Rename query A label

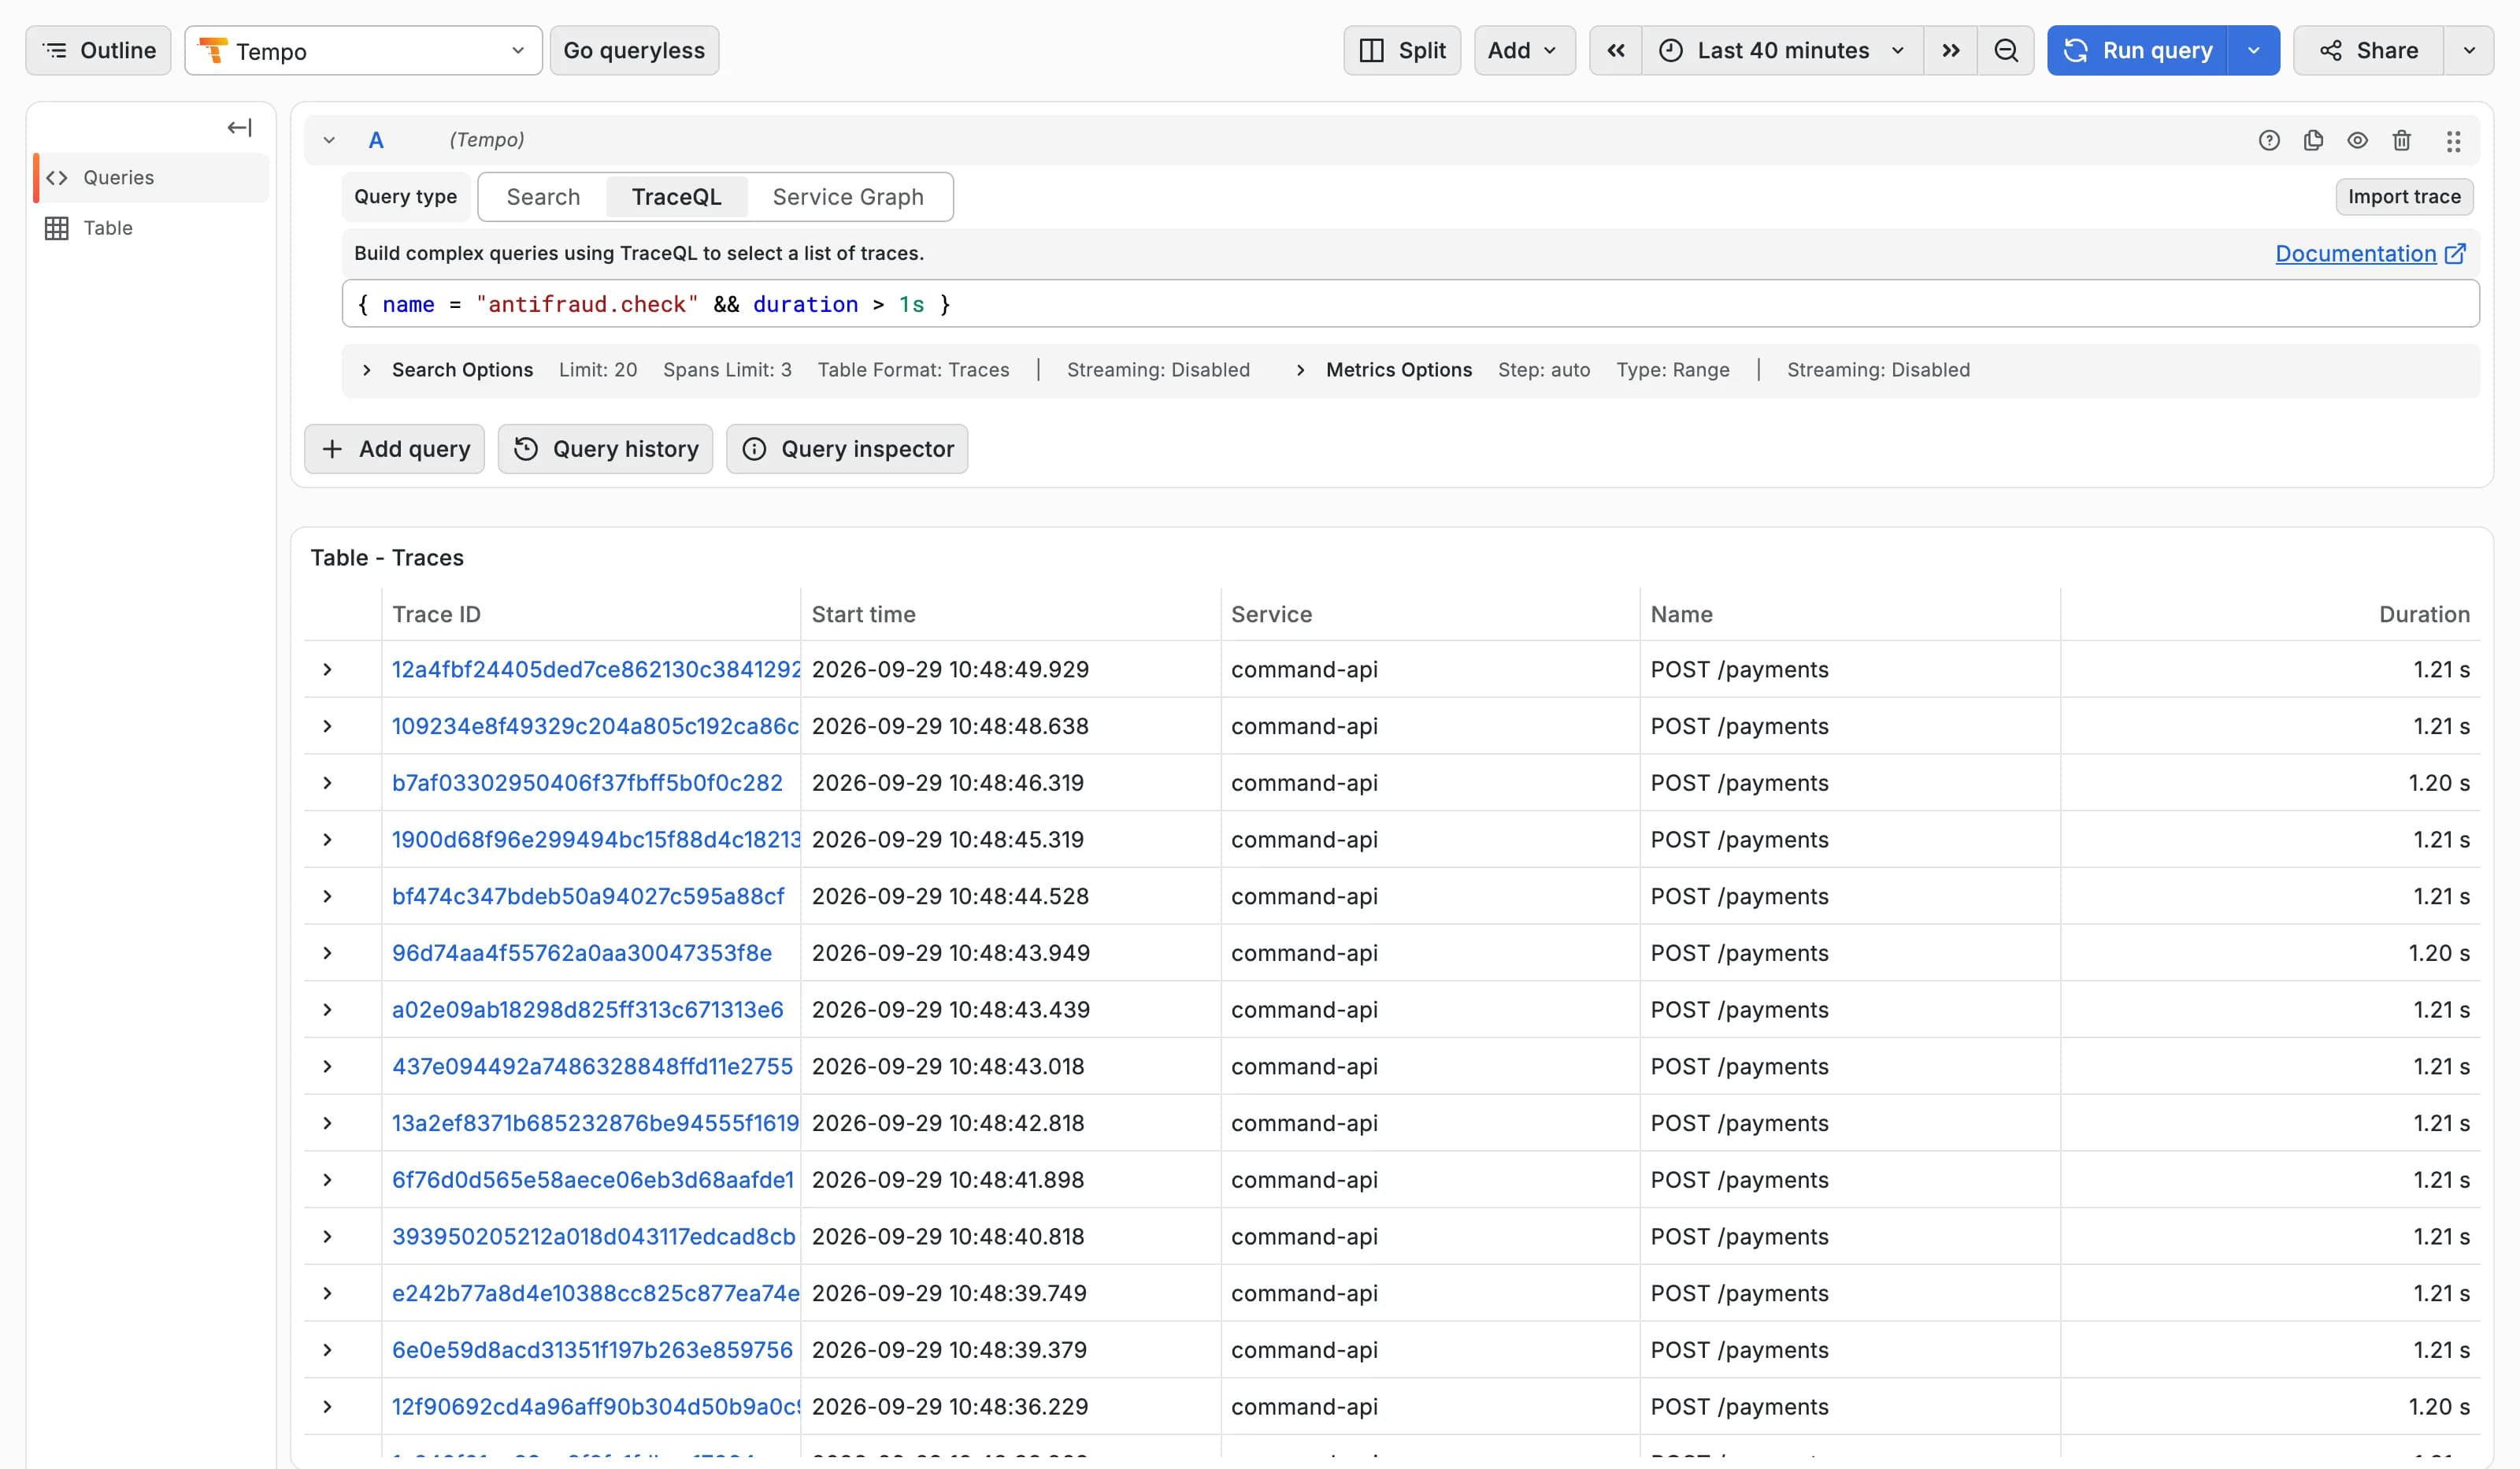(x=376, y=140)
